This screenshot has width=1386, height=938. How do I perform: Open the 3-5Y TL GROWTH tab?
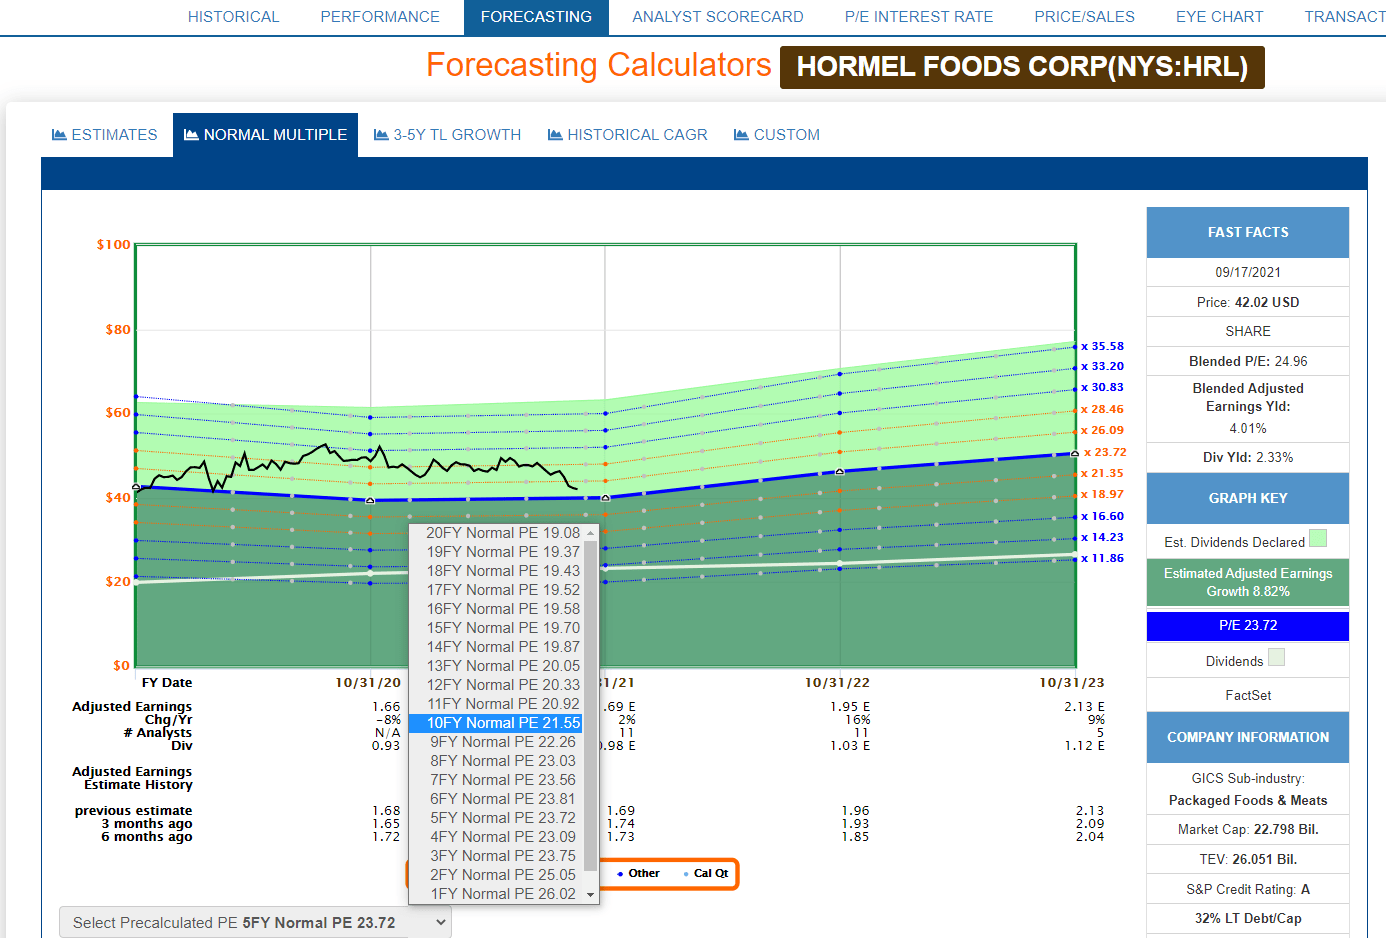click(448, 135)
